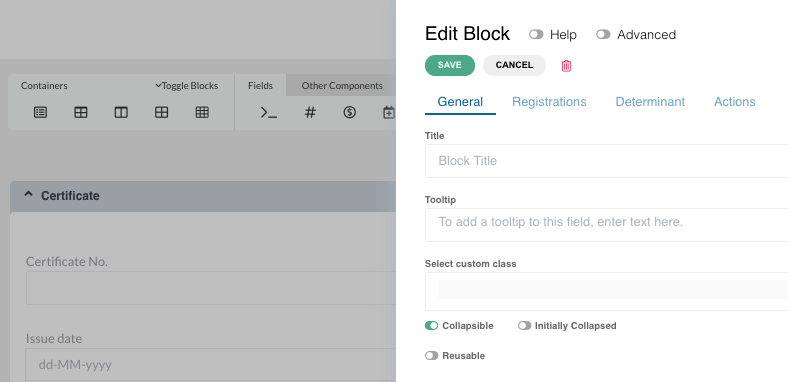Open the Determinant tab
Image resolution: width=788 pixels, height=382 pixels.
(x=650, y=102)
